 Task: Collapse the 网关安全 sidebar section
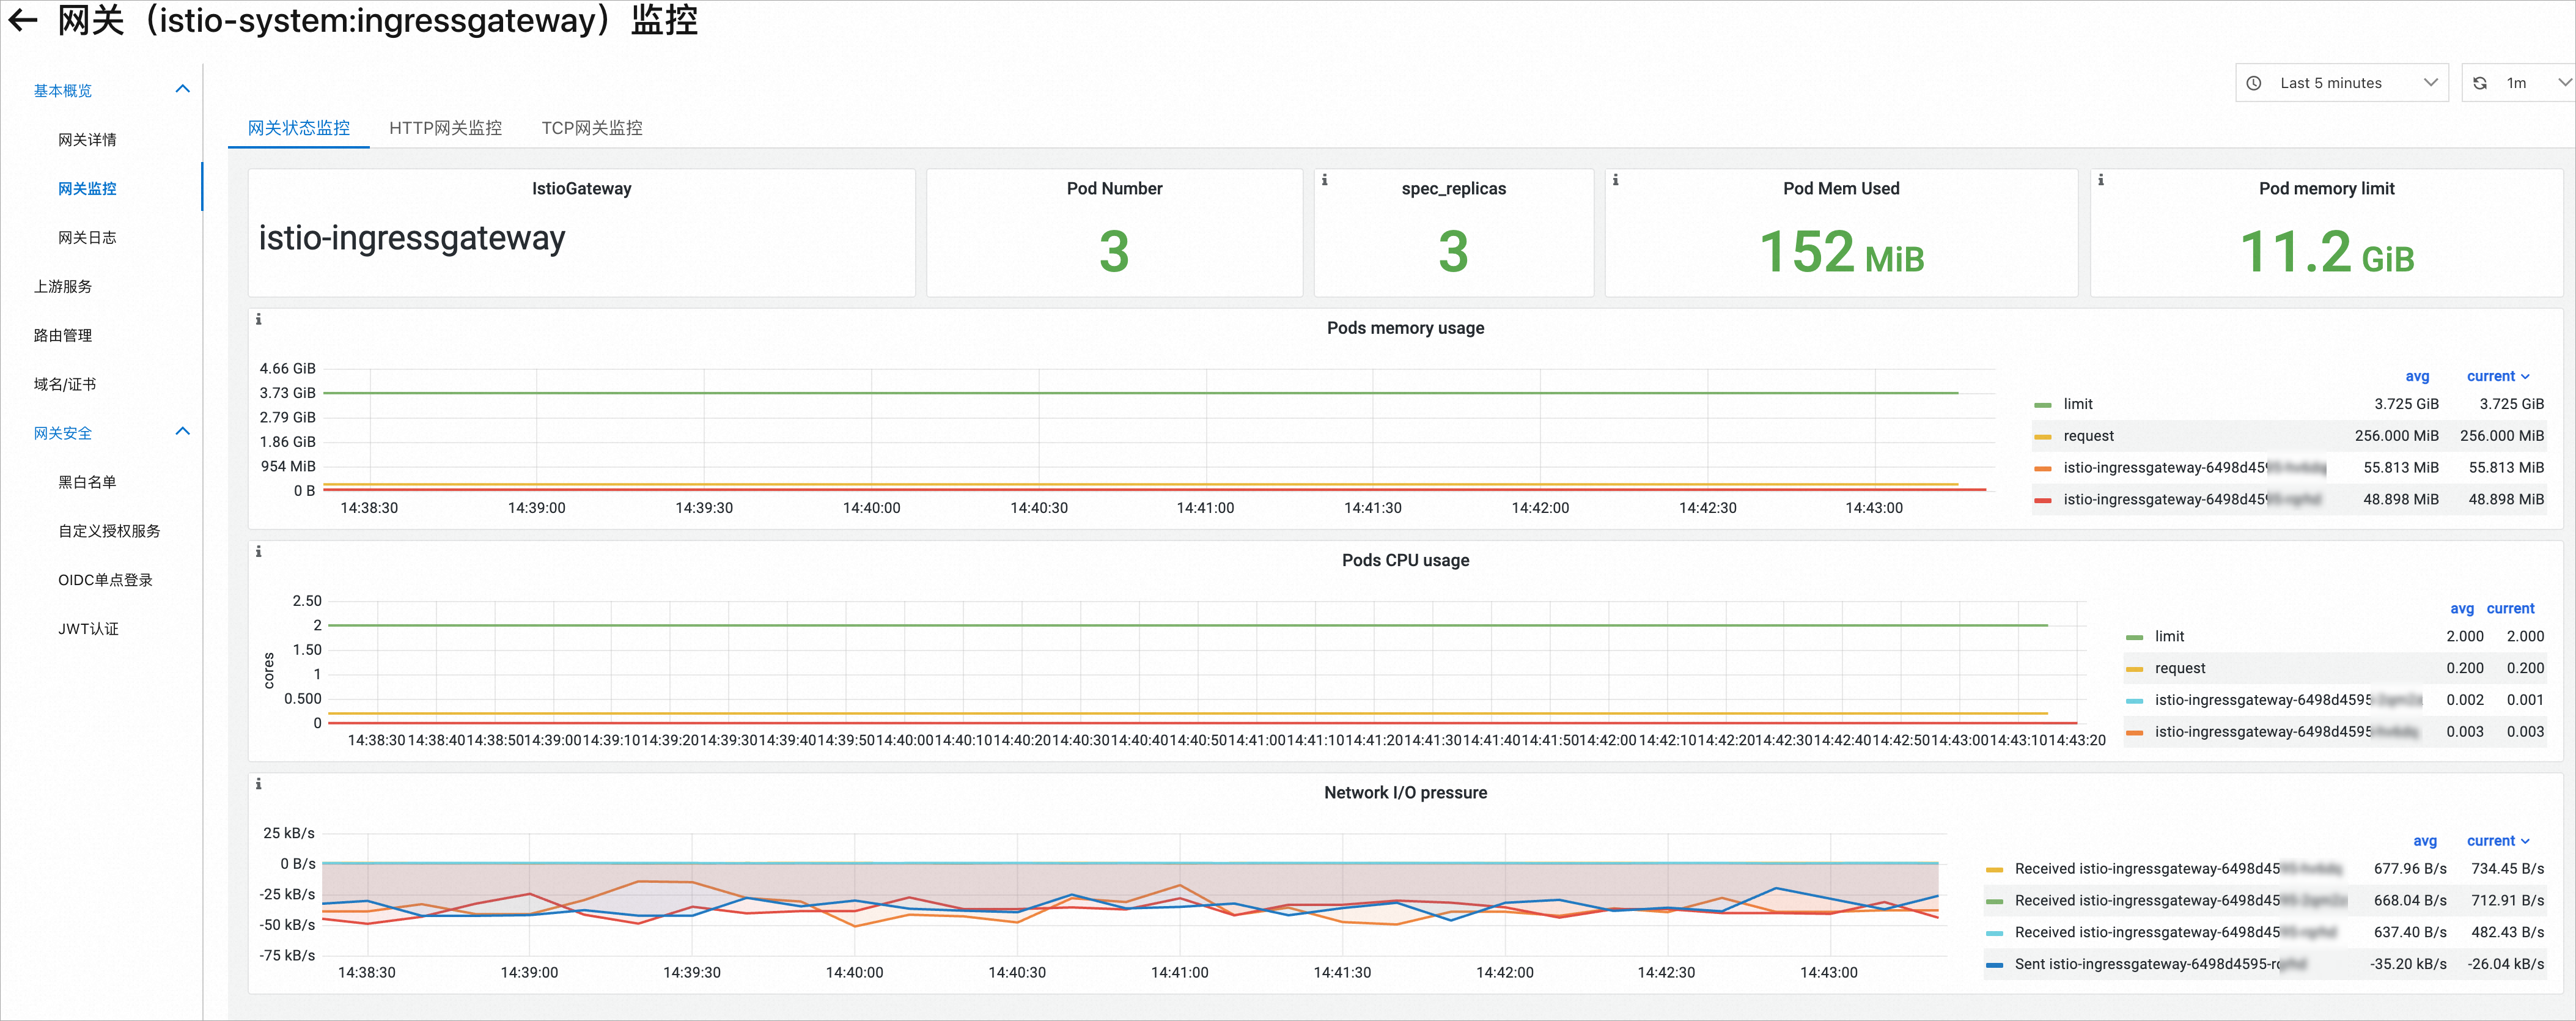tap(182, 432)
